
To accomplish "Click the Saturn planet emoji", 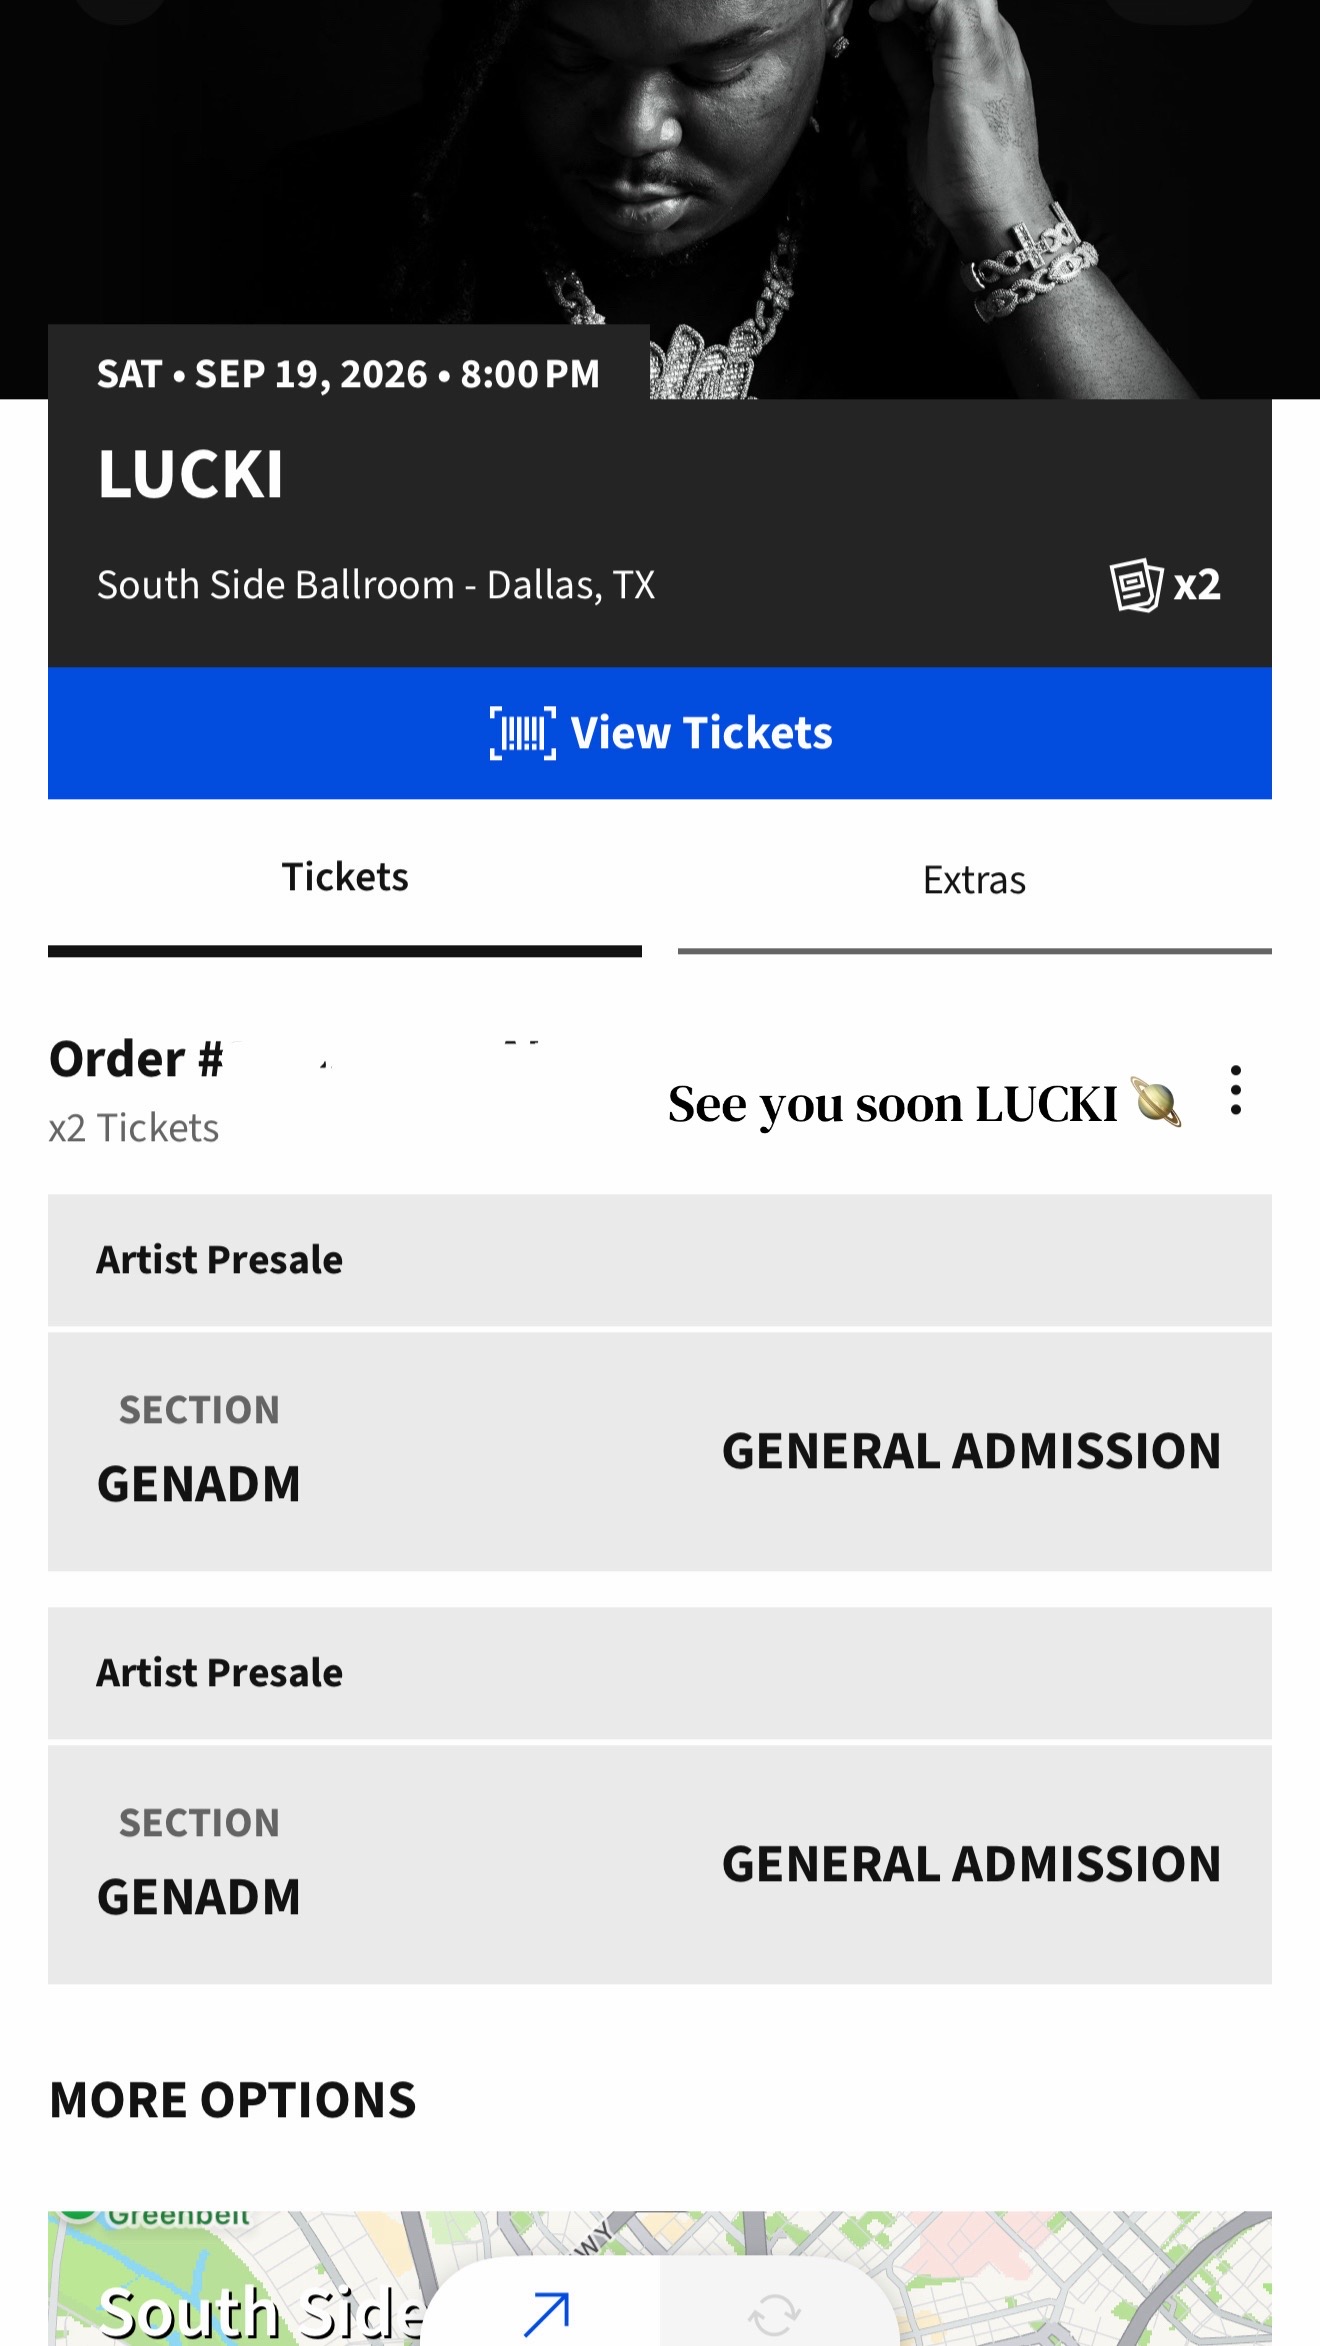I will [x=1155, y=1102].
